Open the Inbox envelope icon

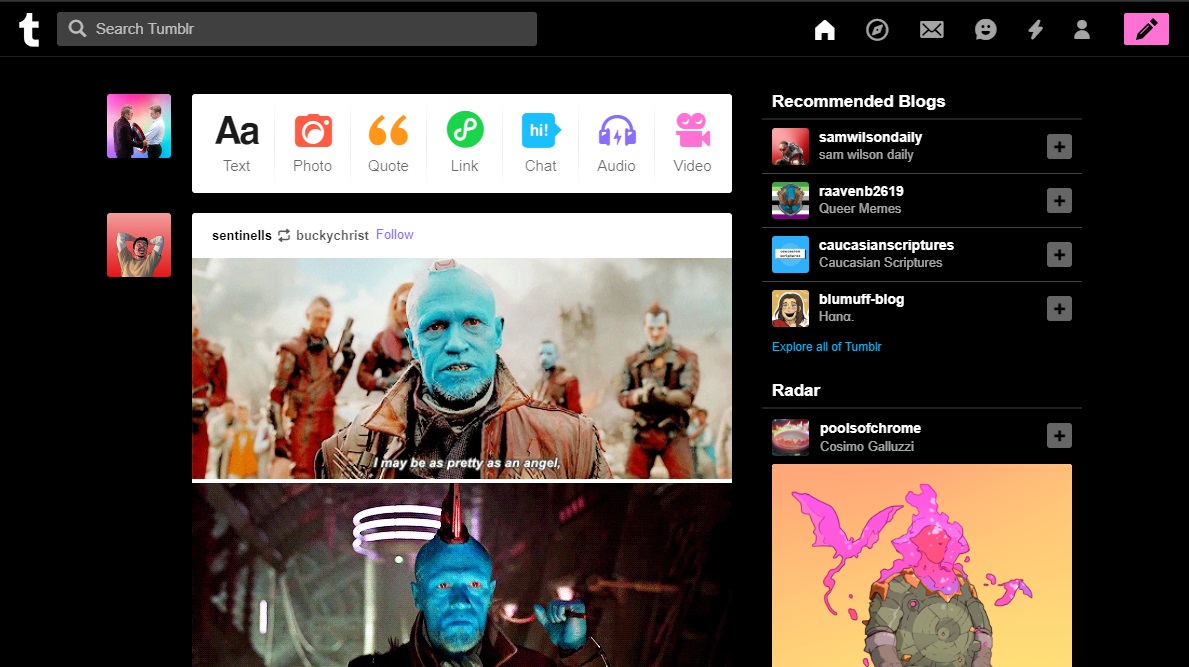point(931,30)
